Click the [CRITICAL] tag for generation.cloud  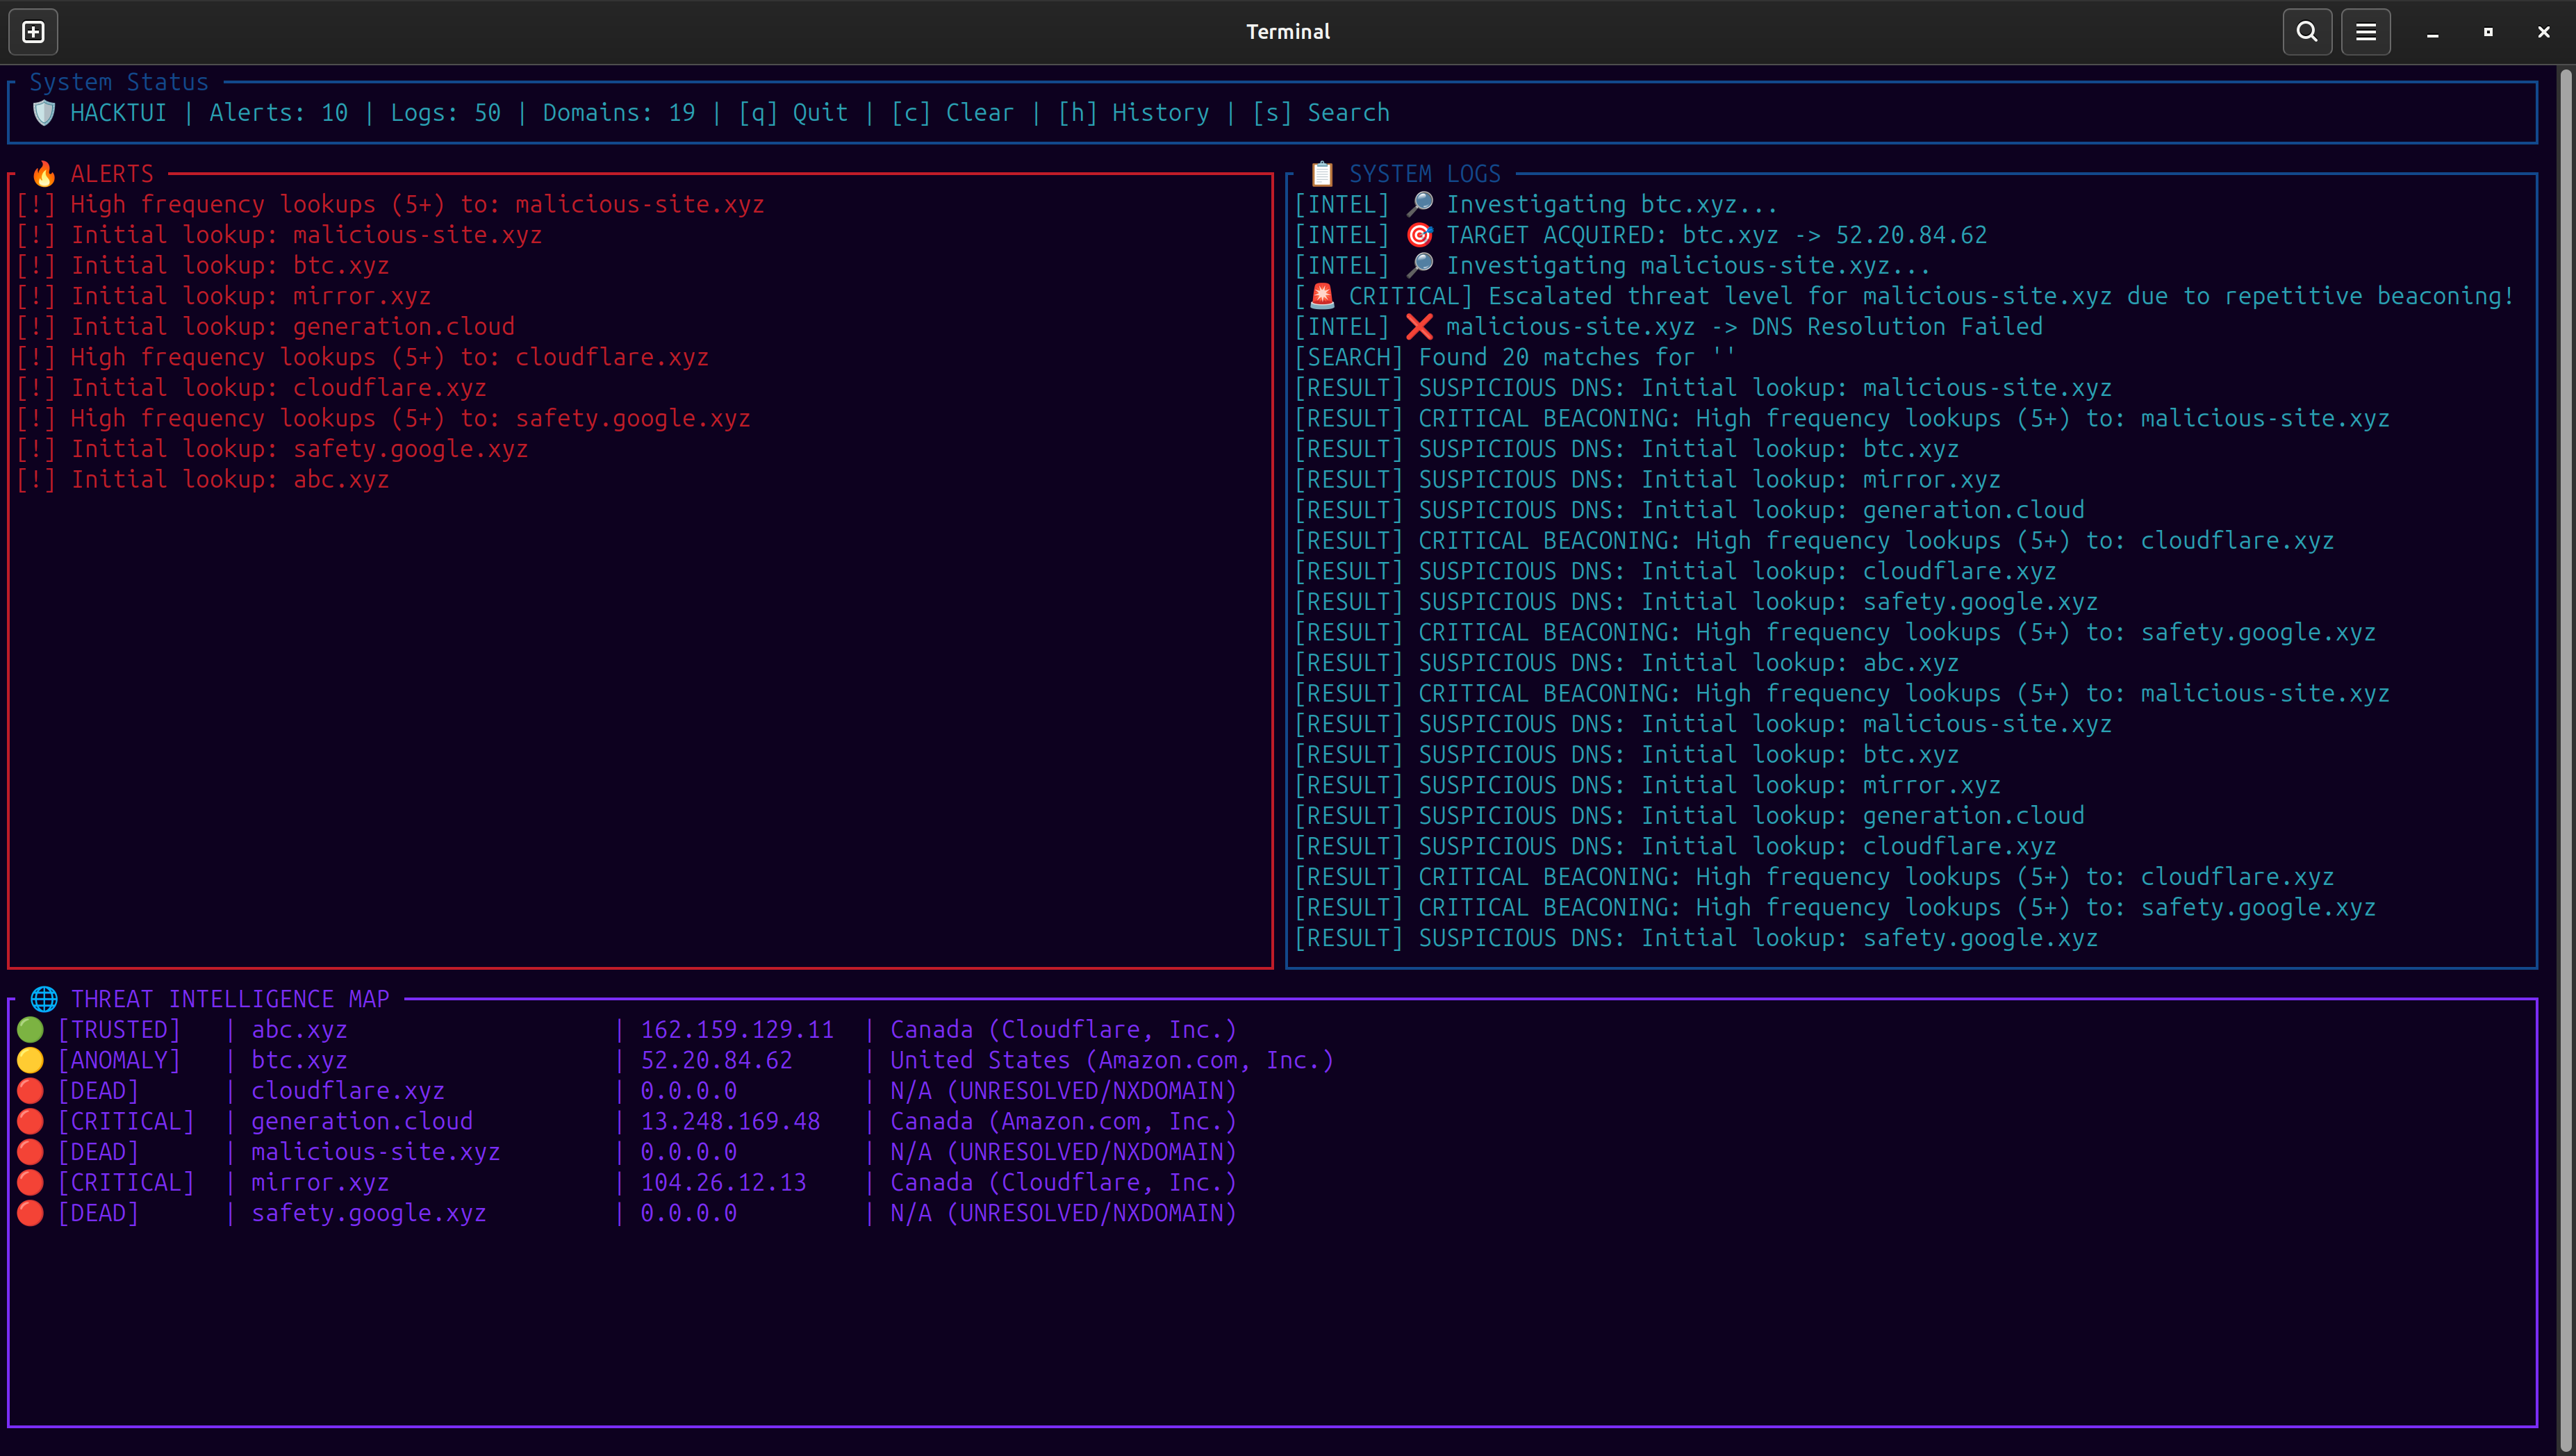(x=126, y=1121)
